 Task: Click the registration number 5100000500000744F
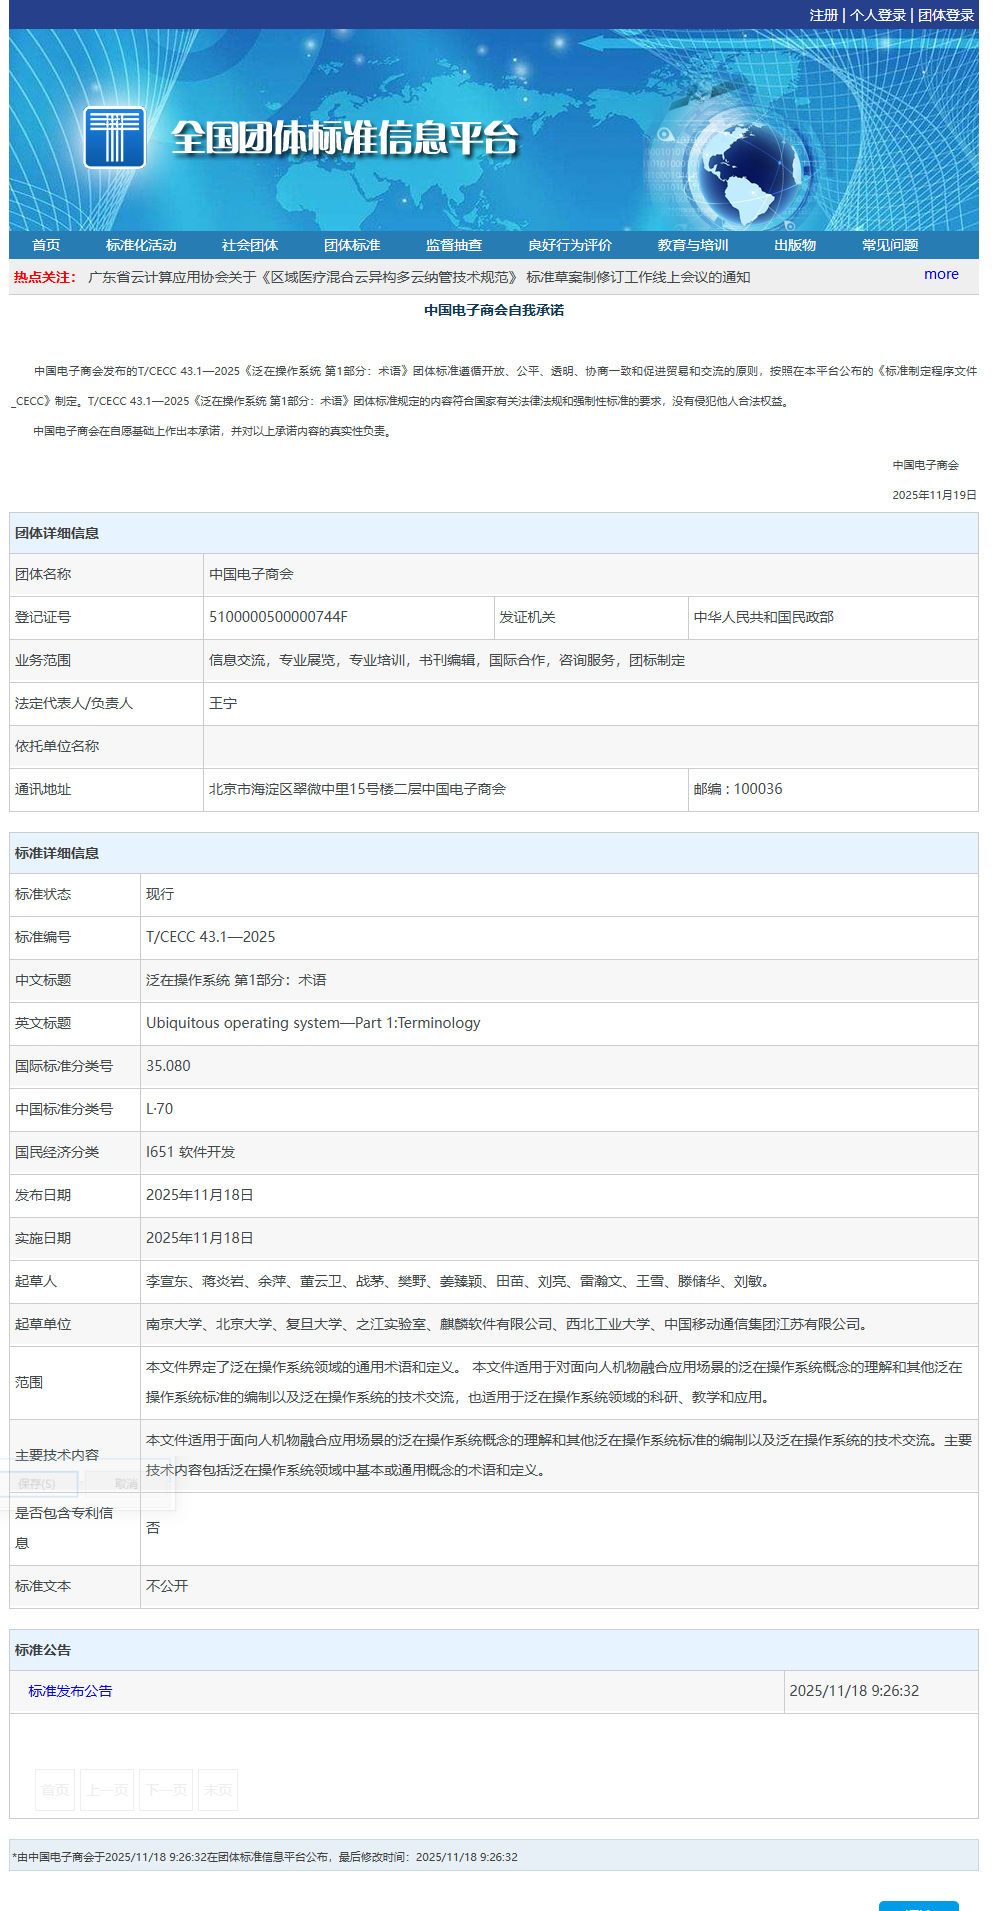click(x=278, y=617)
